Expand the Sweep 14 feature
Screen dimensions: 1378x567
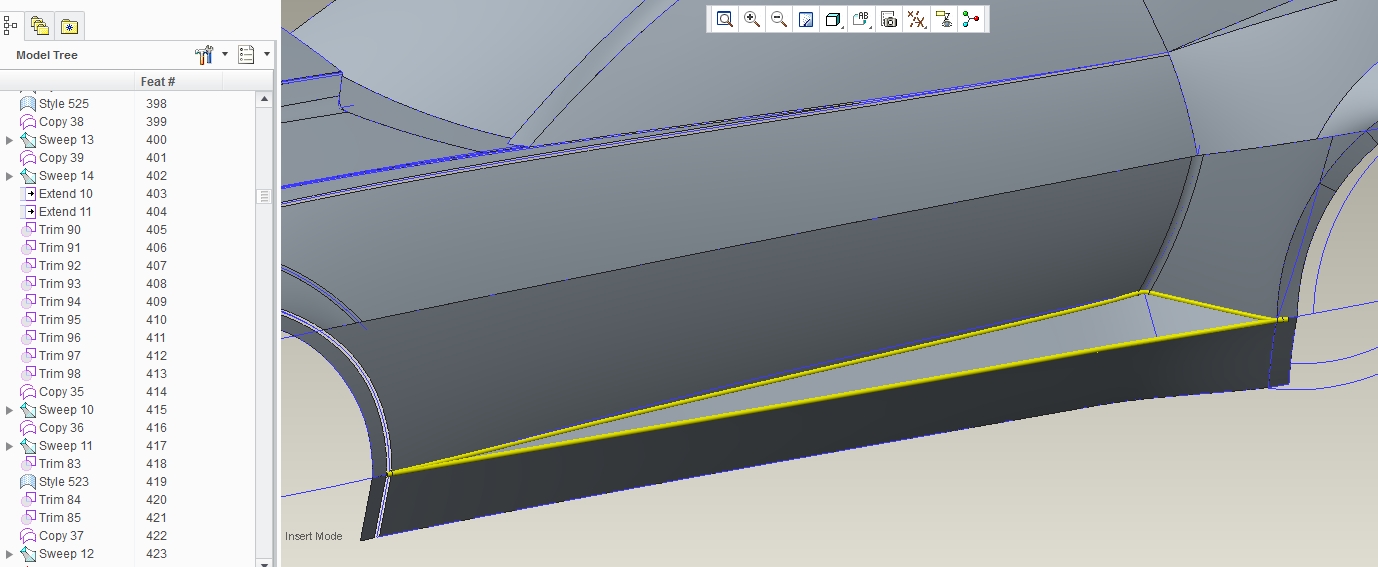[10, 176]
